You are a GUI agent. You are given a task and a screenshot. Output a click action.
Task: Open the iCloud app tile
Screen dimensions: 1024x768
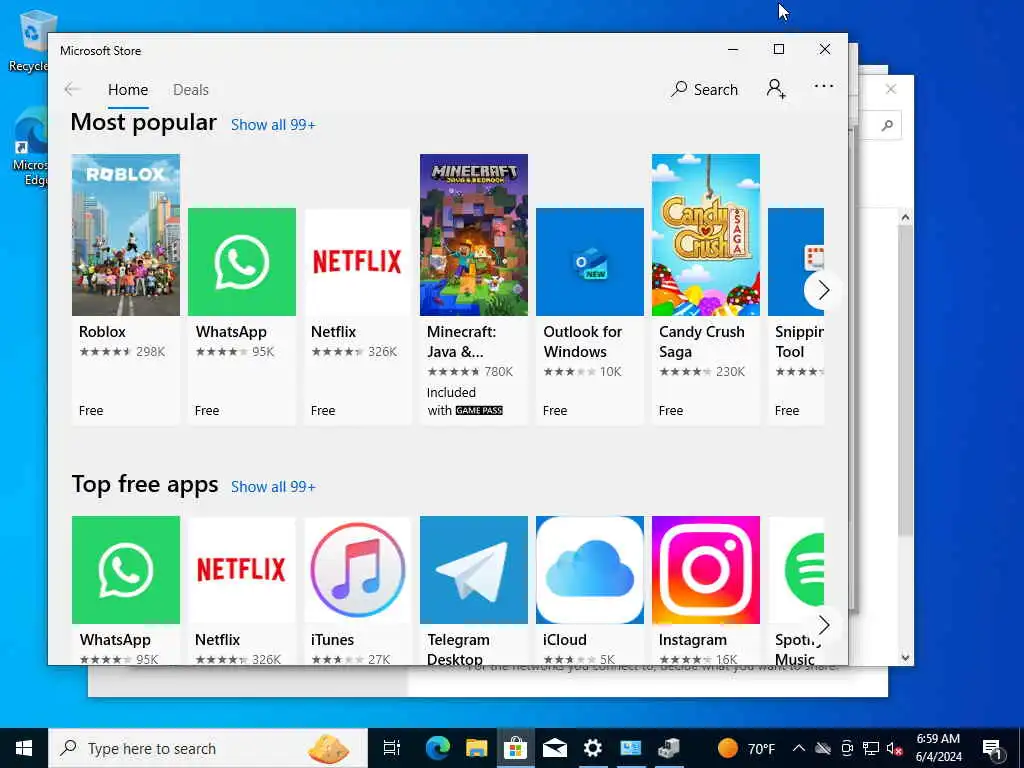(x=590, y=590)
